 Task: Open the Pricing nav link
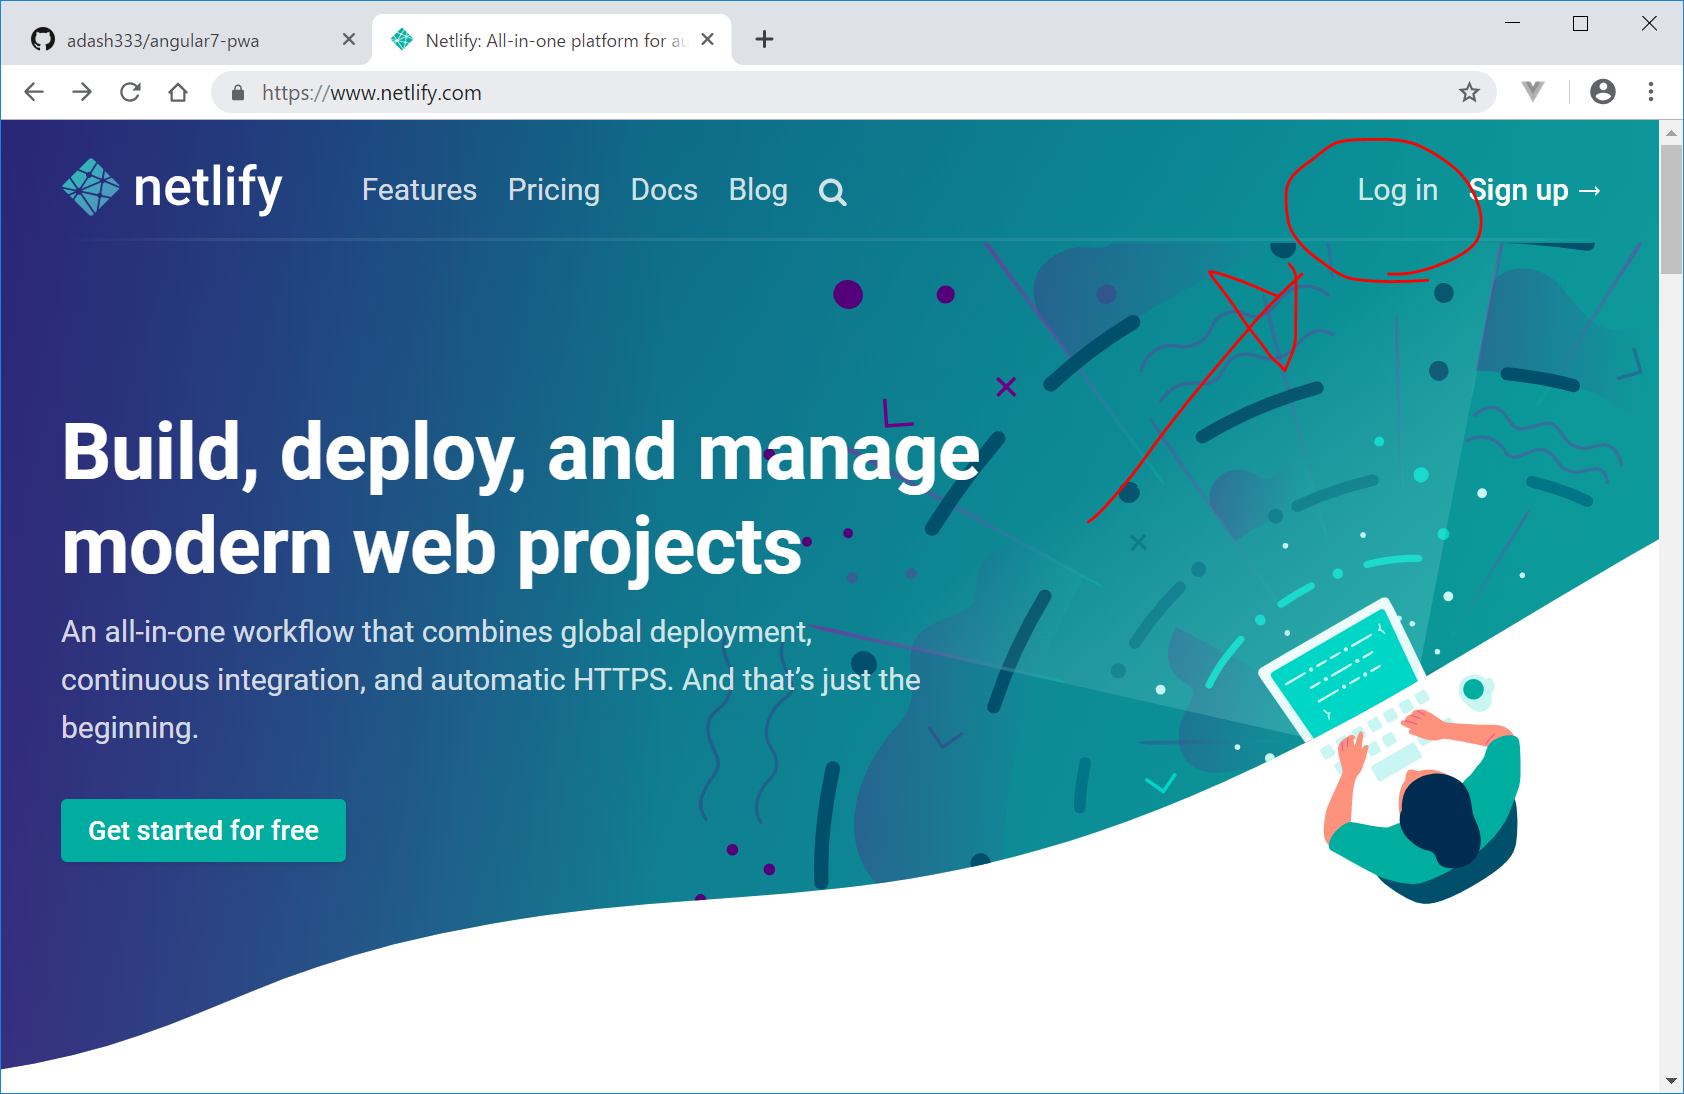[553, 190]
